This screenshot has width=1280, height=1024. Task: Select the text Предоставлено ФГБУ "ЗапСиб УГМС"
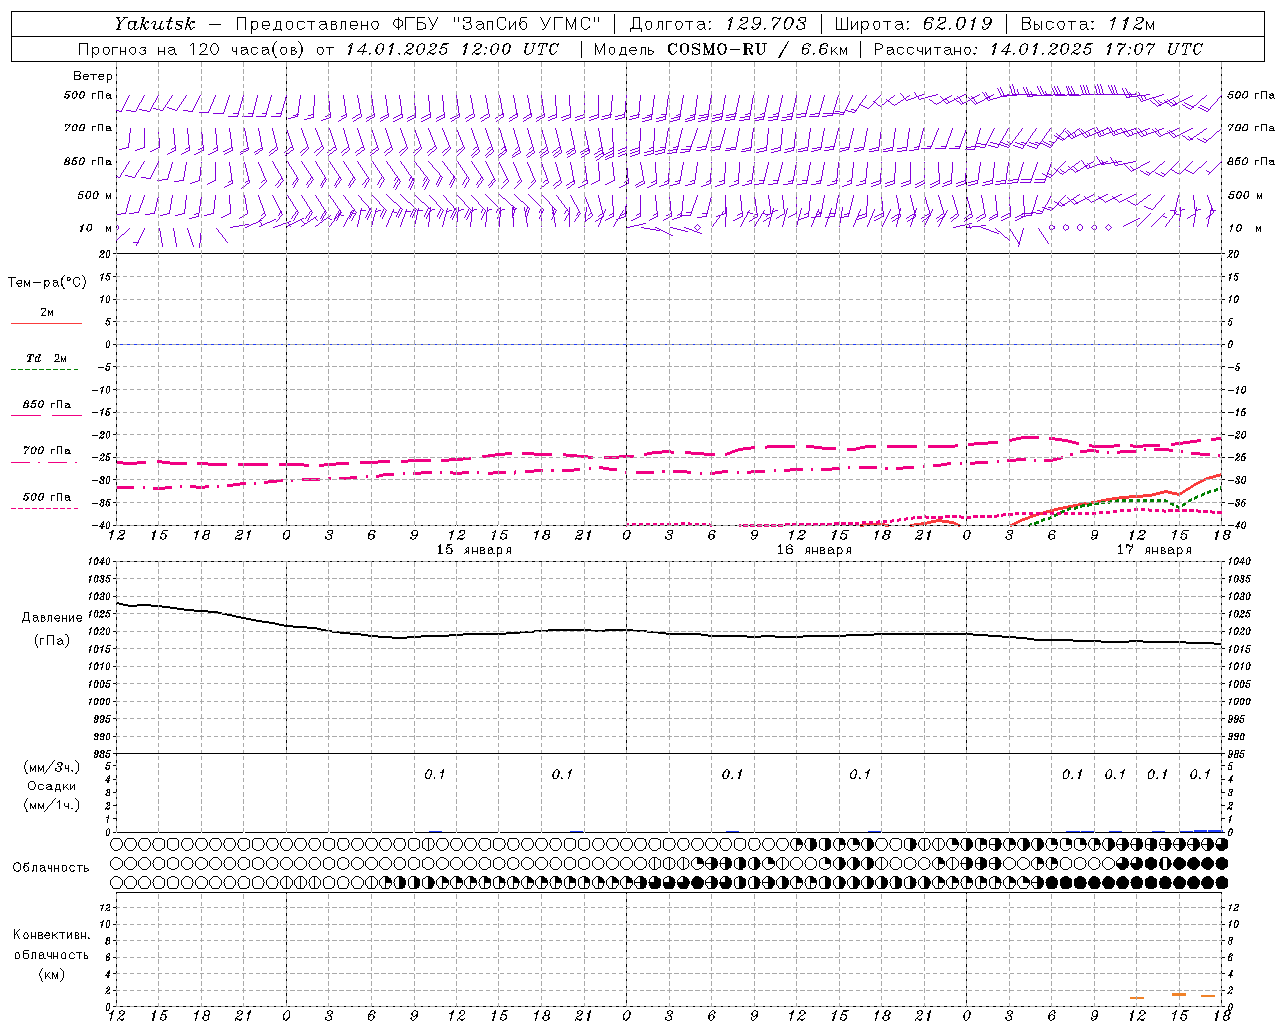[418, 23]
